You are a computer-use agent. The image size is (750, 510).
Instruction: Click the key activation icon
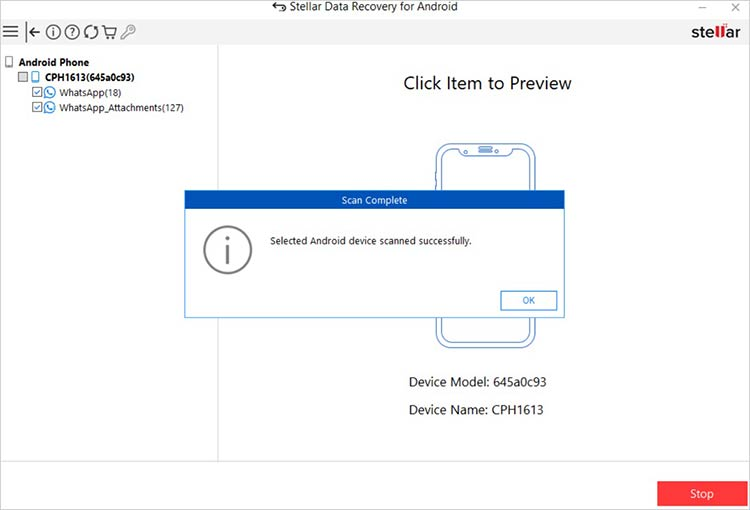click(x=128, y=32)
